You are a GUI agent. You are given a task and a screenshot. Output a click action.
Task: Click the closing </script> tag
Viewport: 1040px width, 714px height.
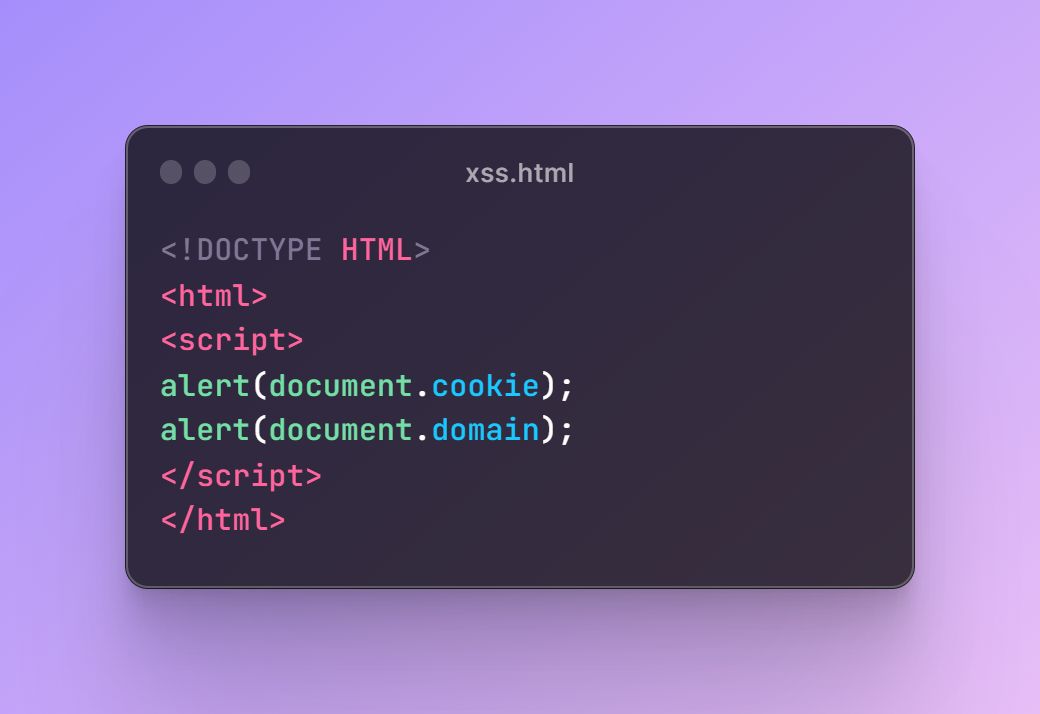(241, 476)
